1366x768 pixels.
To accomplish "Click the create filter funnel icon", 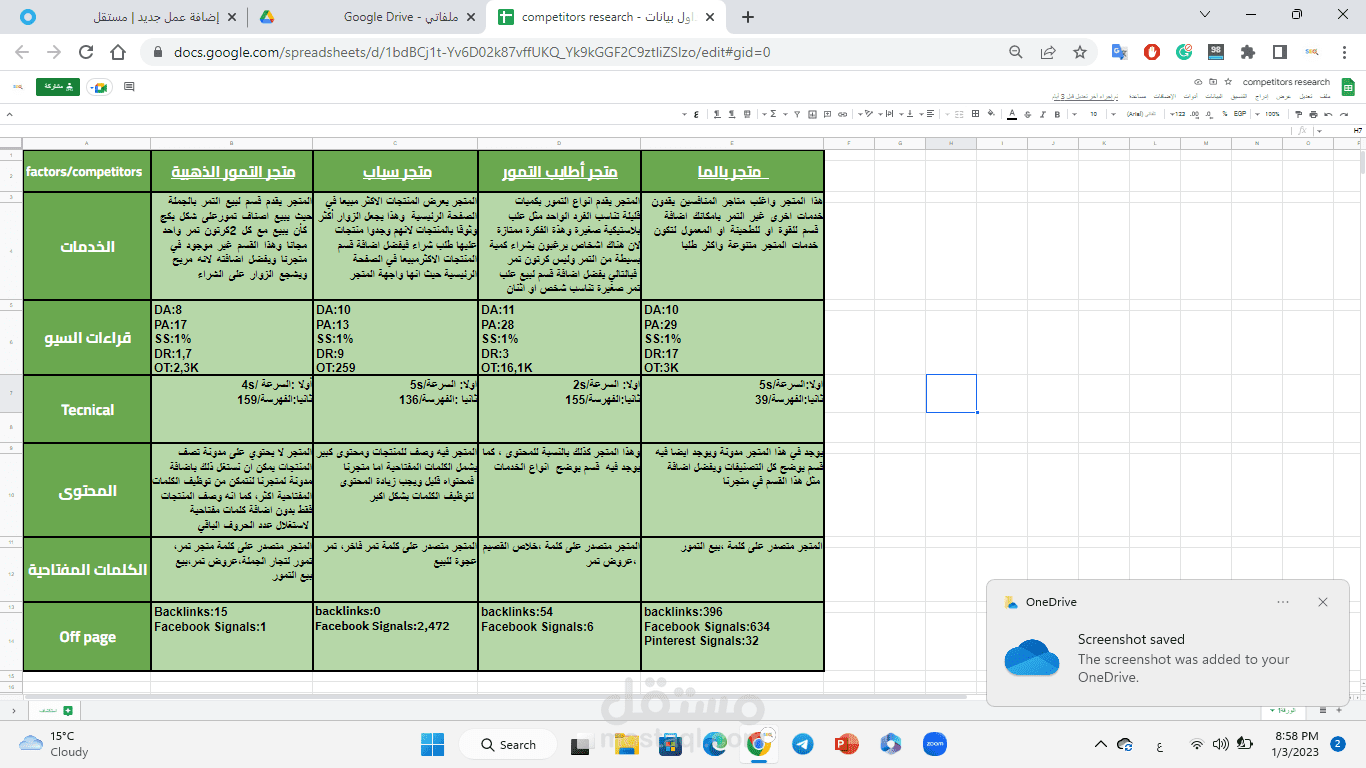I will coord(797,113).
